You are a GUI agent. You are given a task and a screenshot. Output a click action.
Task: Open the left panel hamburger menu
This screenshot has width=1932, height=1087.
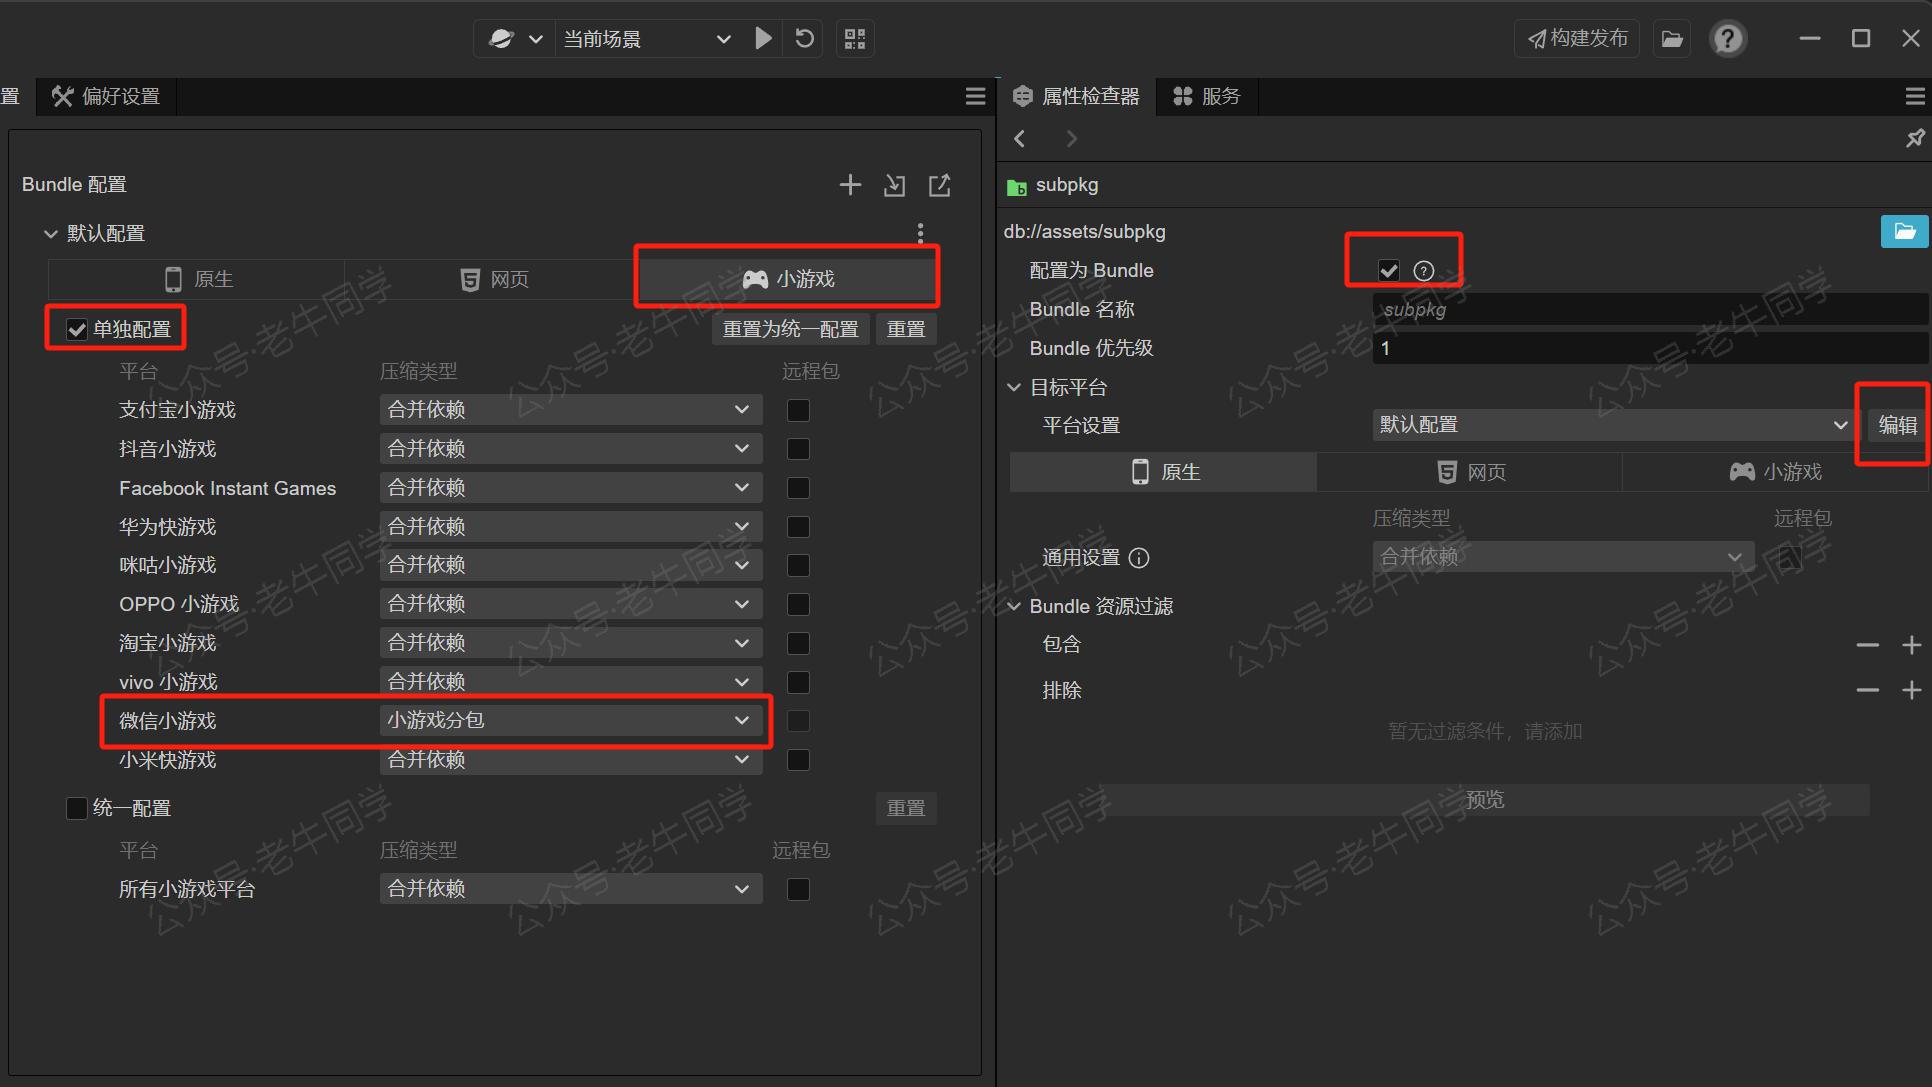975,96
